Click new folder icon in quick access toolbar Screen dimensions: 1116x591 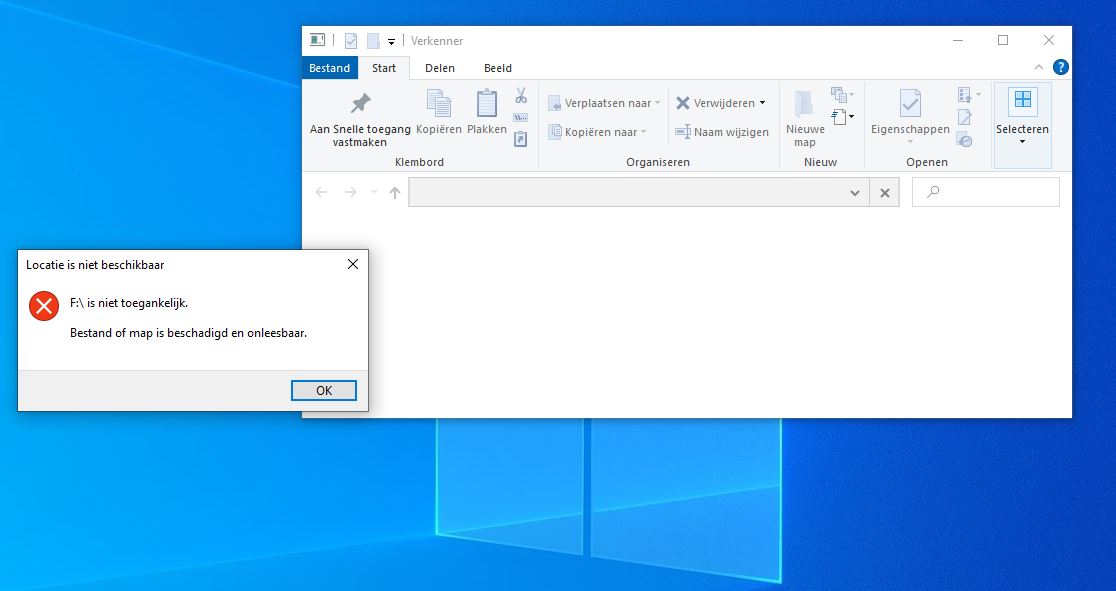pos(373,41)
